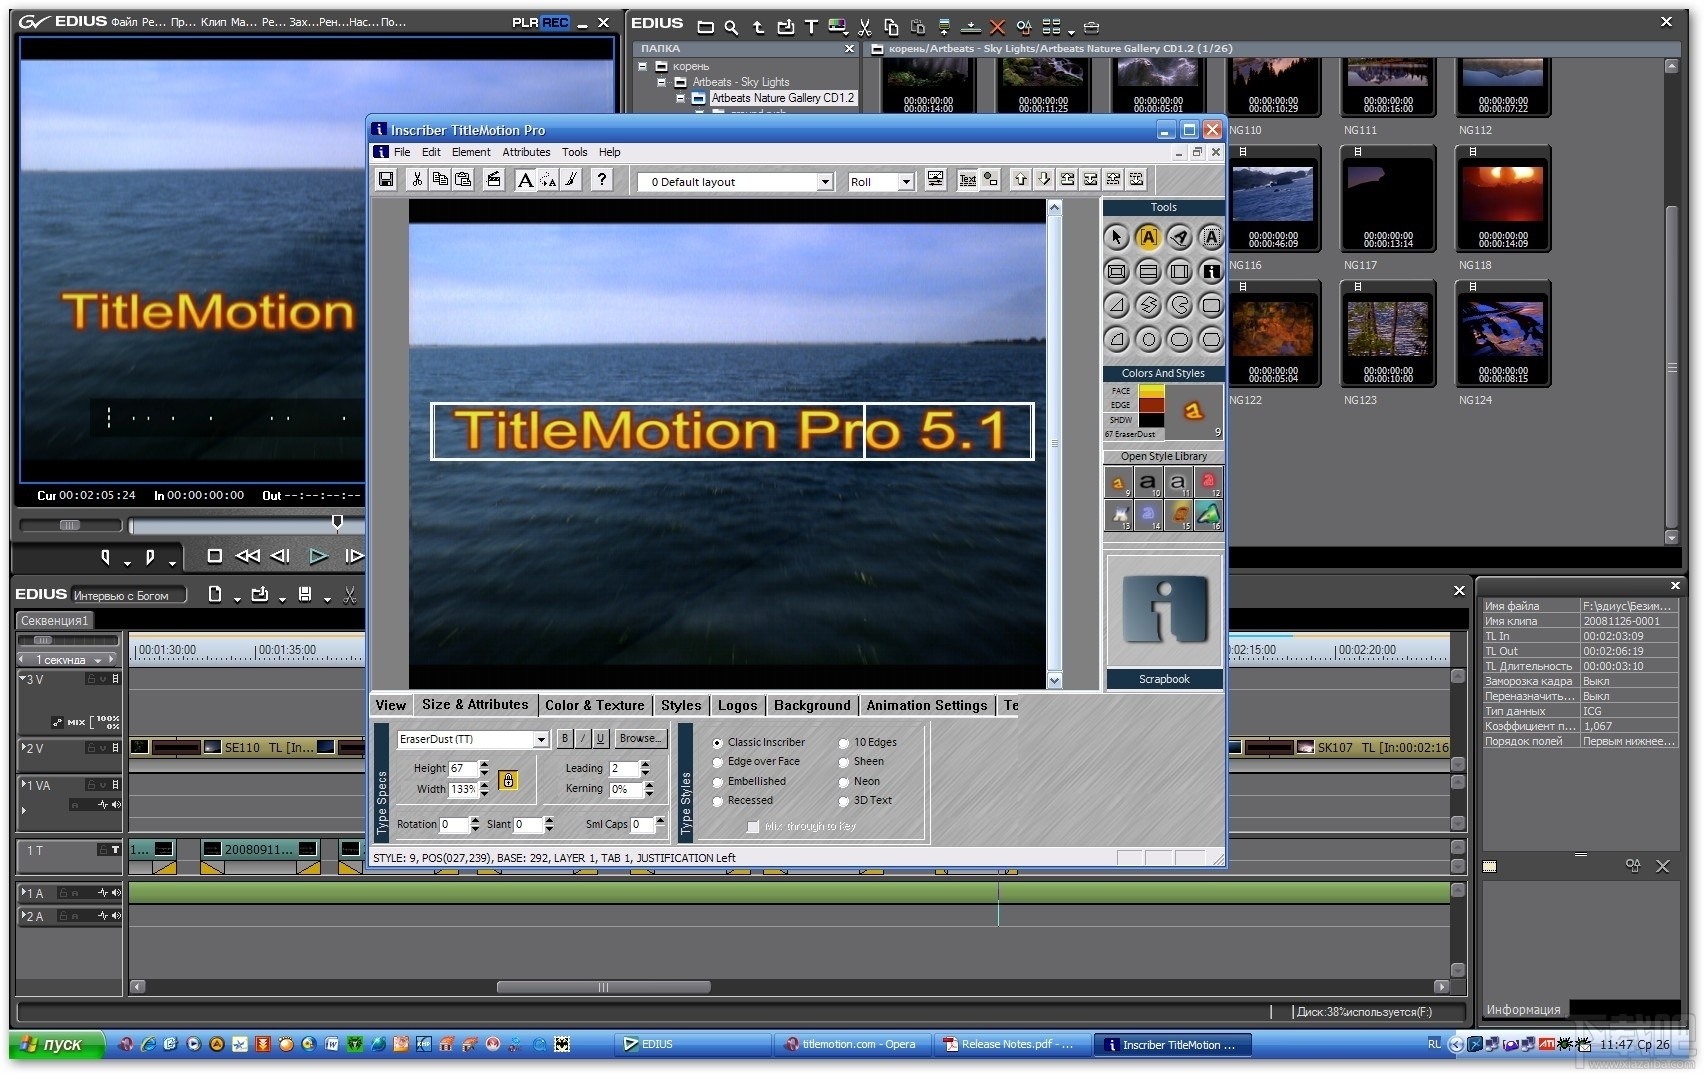The width and height of the screenshot is (1704, 1074).
Task: Select Classic Inscriber type style
Action: click(759, 742)
